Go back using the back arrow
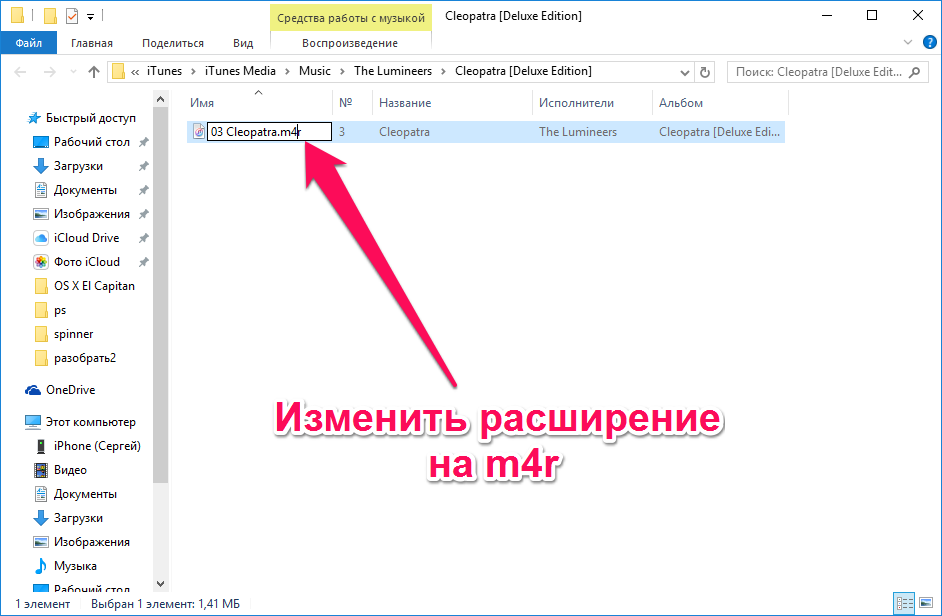 (x=20, y=72)
